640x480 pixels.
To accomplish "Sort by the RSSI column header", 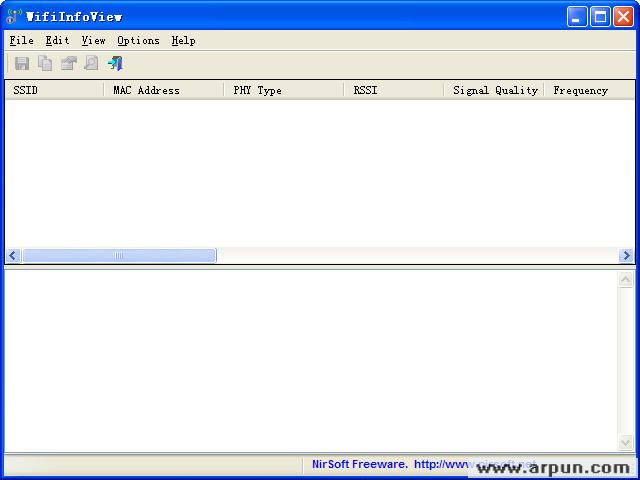I will coord(394,90).
